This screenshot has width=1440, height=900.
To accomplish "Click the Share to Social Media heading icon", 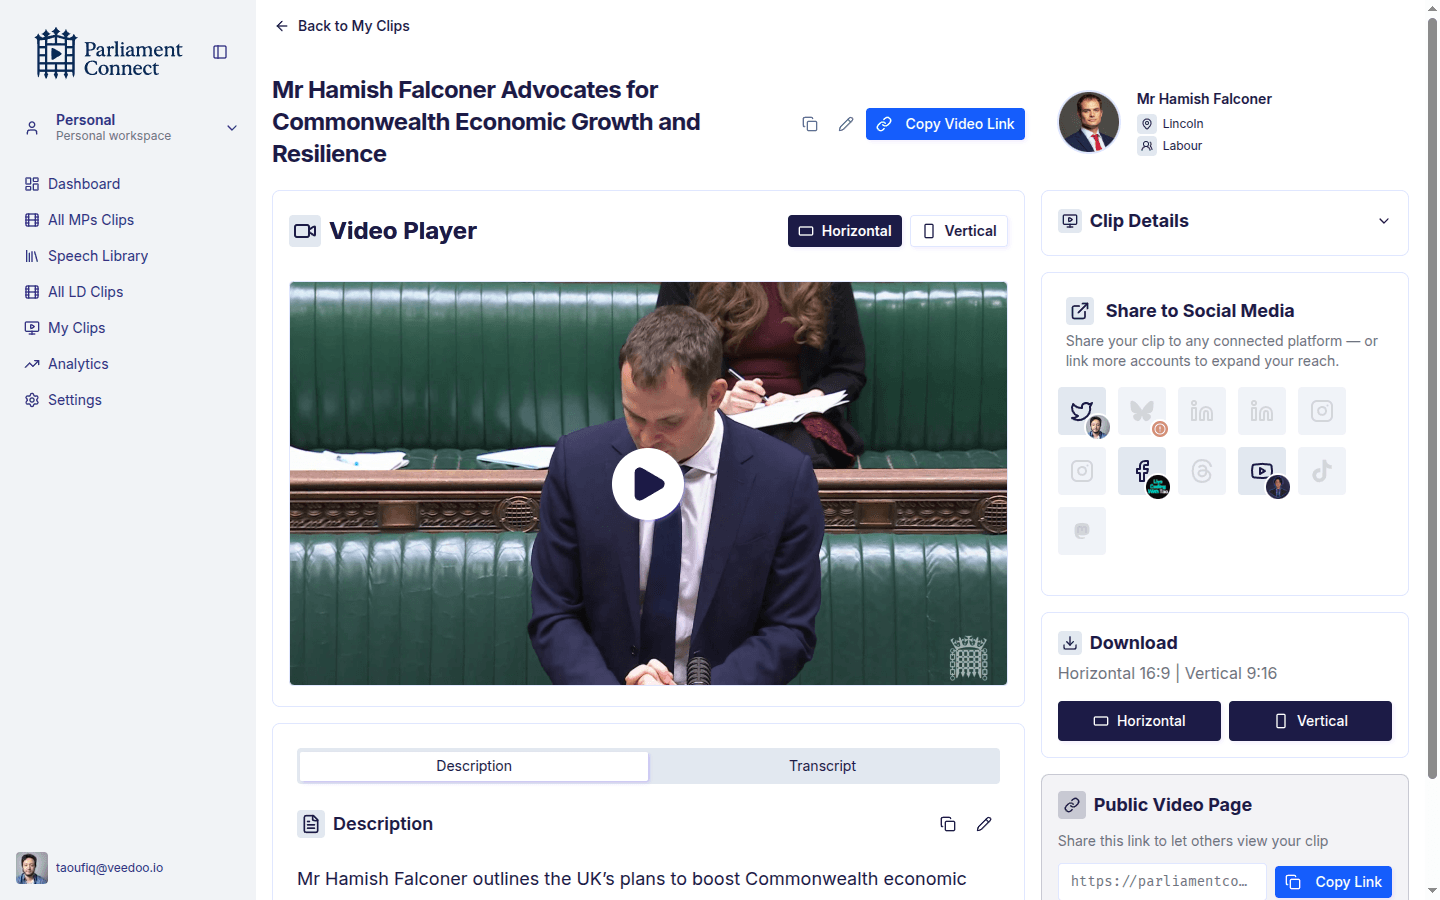I will tap(1080, 311).
